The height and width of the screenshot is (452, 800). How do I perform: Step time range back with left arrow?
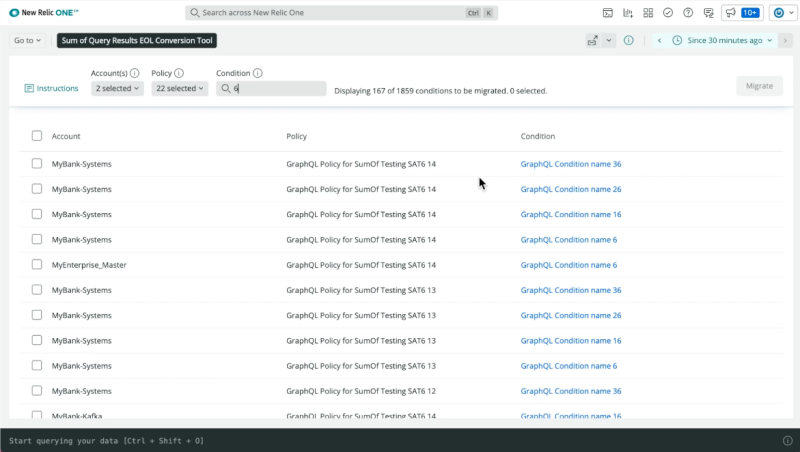(x=659, y=40)
